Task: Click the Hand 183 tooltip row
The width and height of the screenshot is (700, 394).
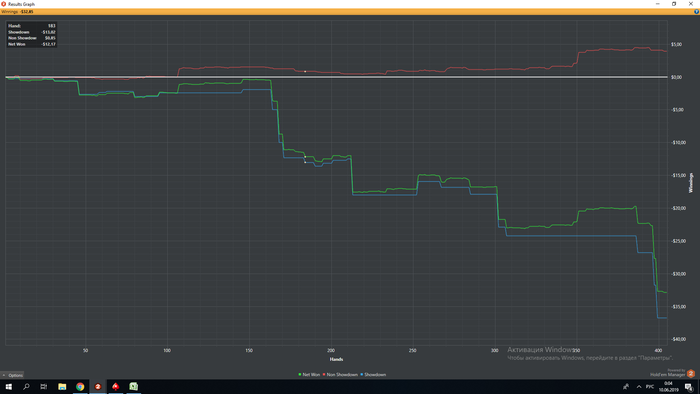Action: (x=32, y=26)
